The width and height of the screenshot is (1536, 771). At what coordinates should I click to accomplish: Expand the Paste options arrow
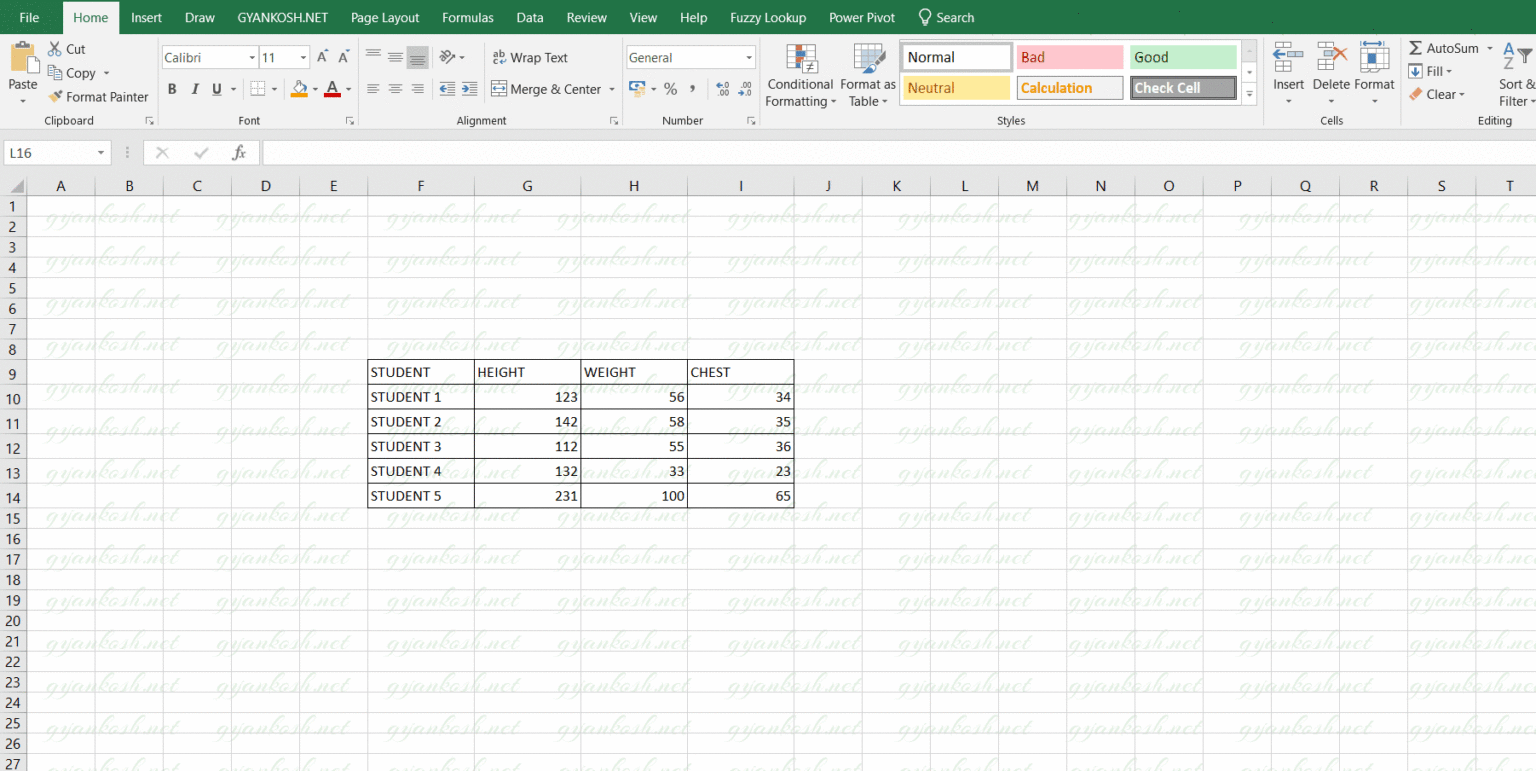click(x=22, y=100)
